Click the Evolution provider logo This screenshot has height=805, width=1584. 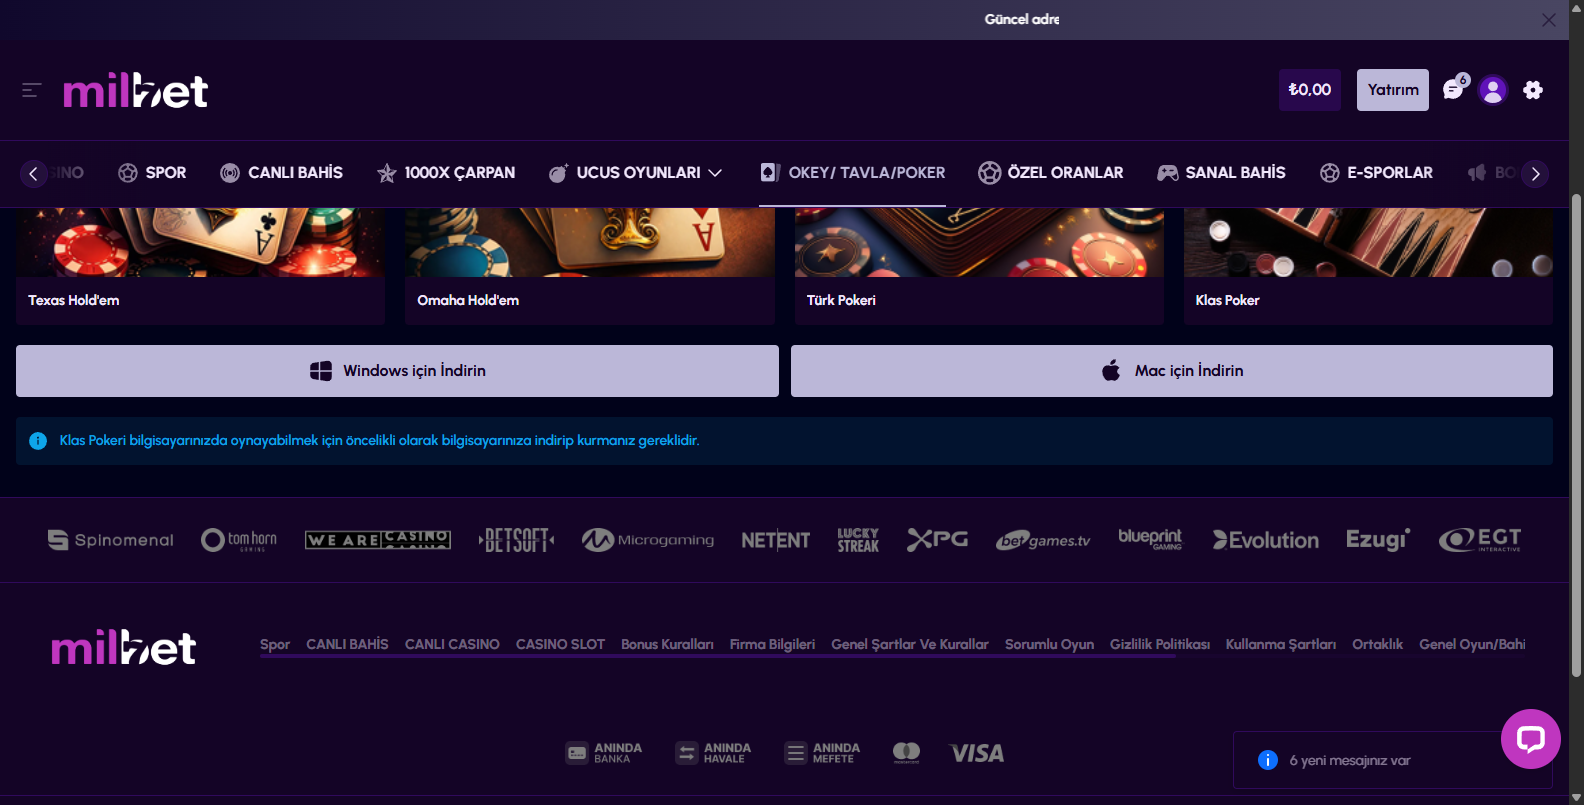click(1266, 540)
